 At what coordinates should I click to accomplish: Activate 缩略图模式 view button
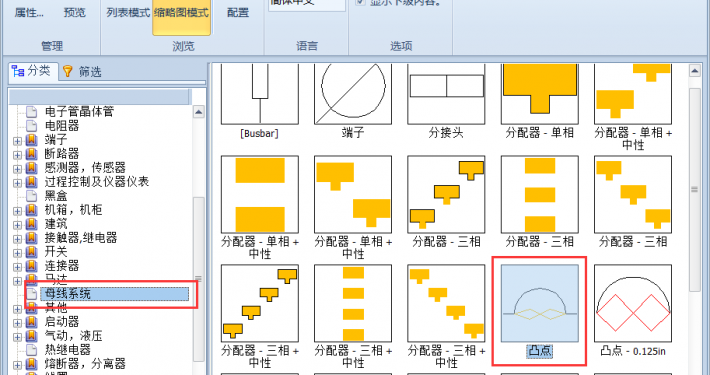pos(182,13)
